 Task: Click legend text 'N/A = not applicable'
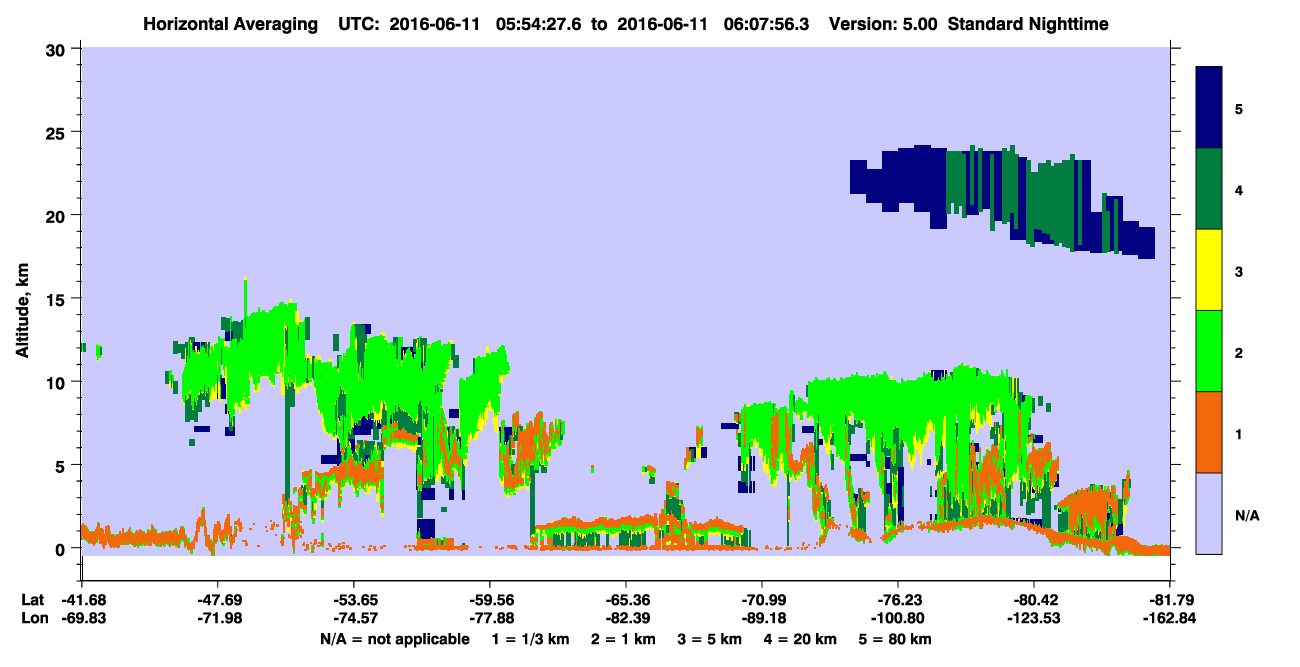[x=394, y=639]
